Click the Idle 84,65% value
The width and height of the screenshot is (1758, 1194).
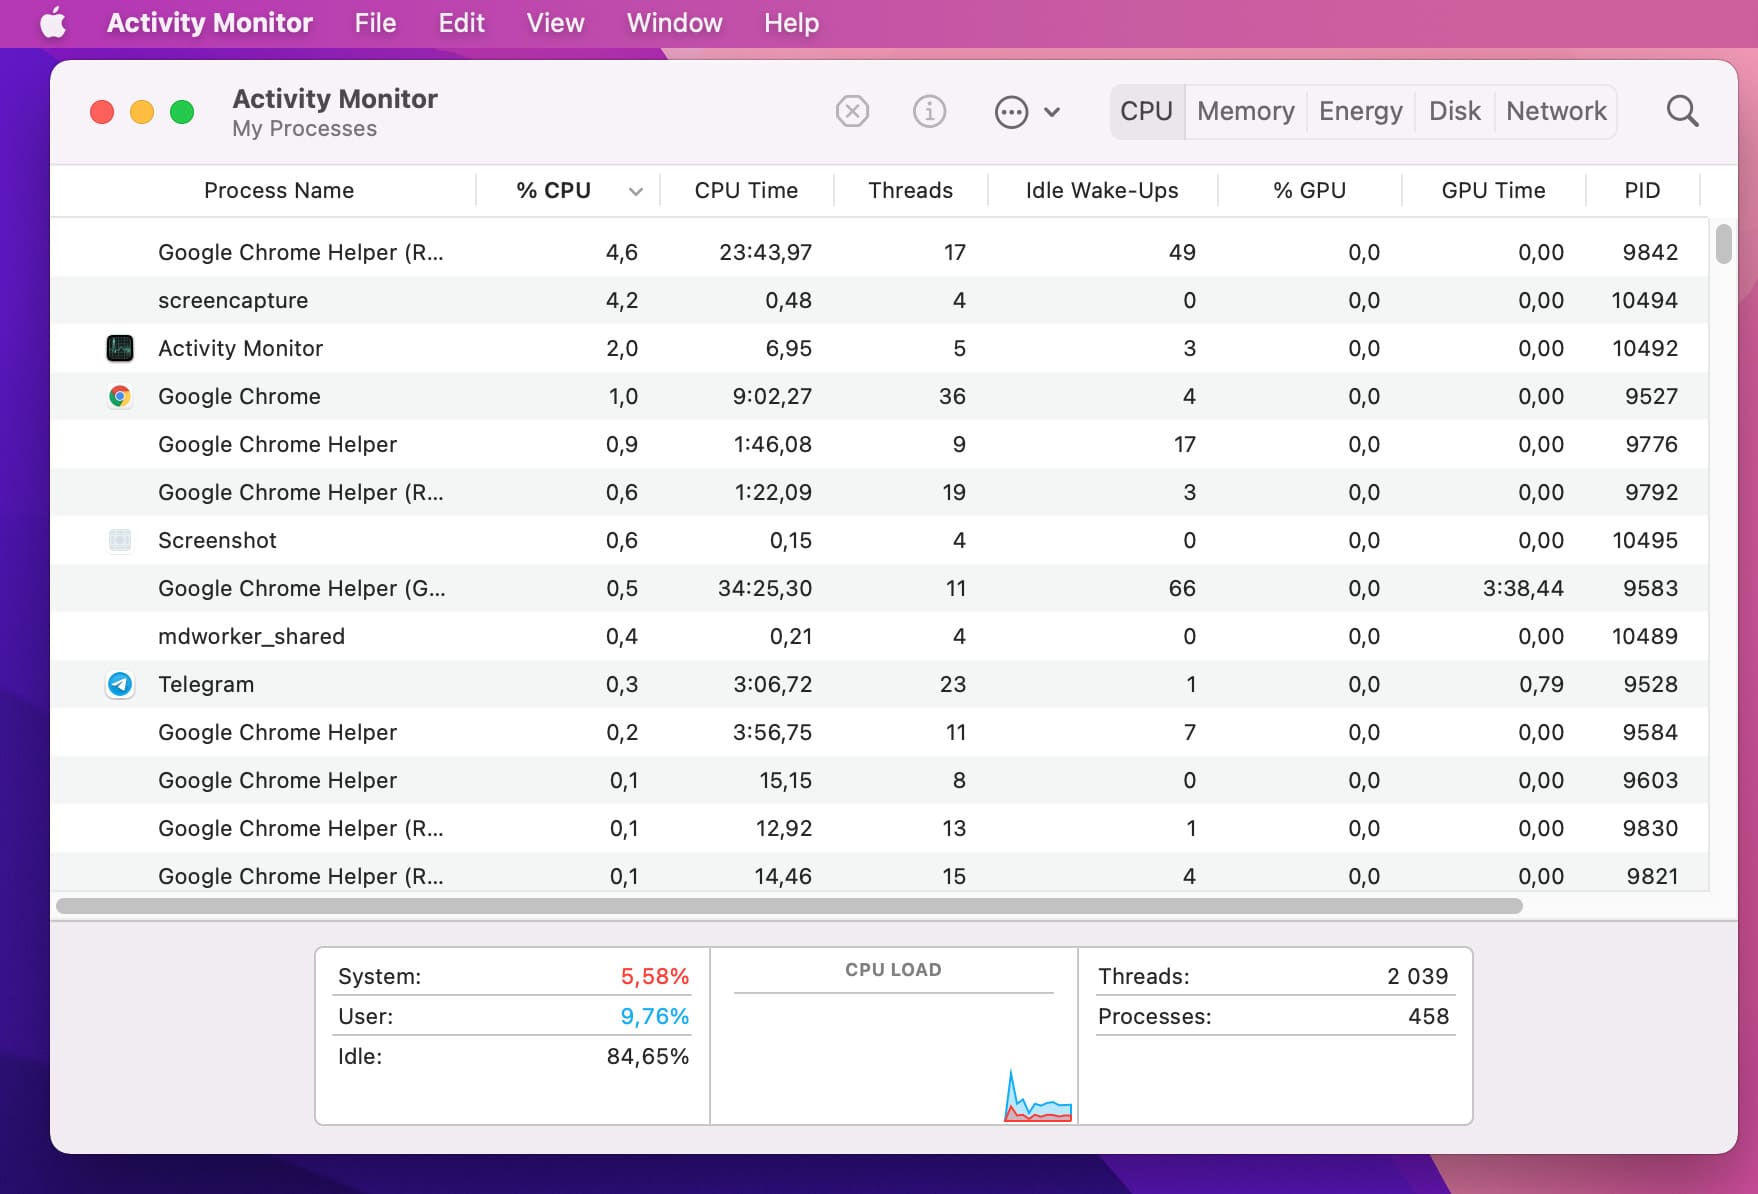click(648, 1056)
